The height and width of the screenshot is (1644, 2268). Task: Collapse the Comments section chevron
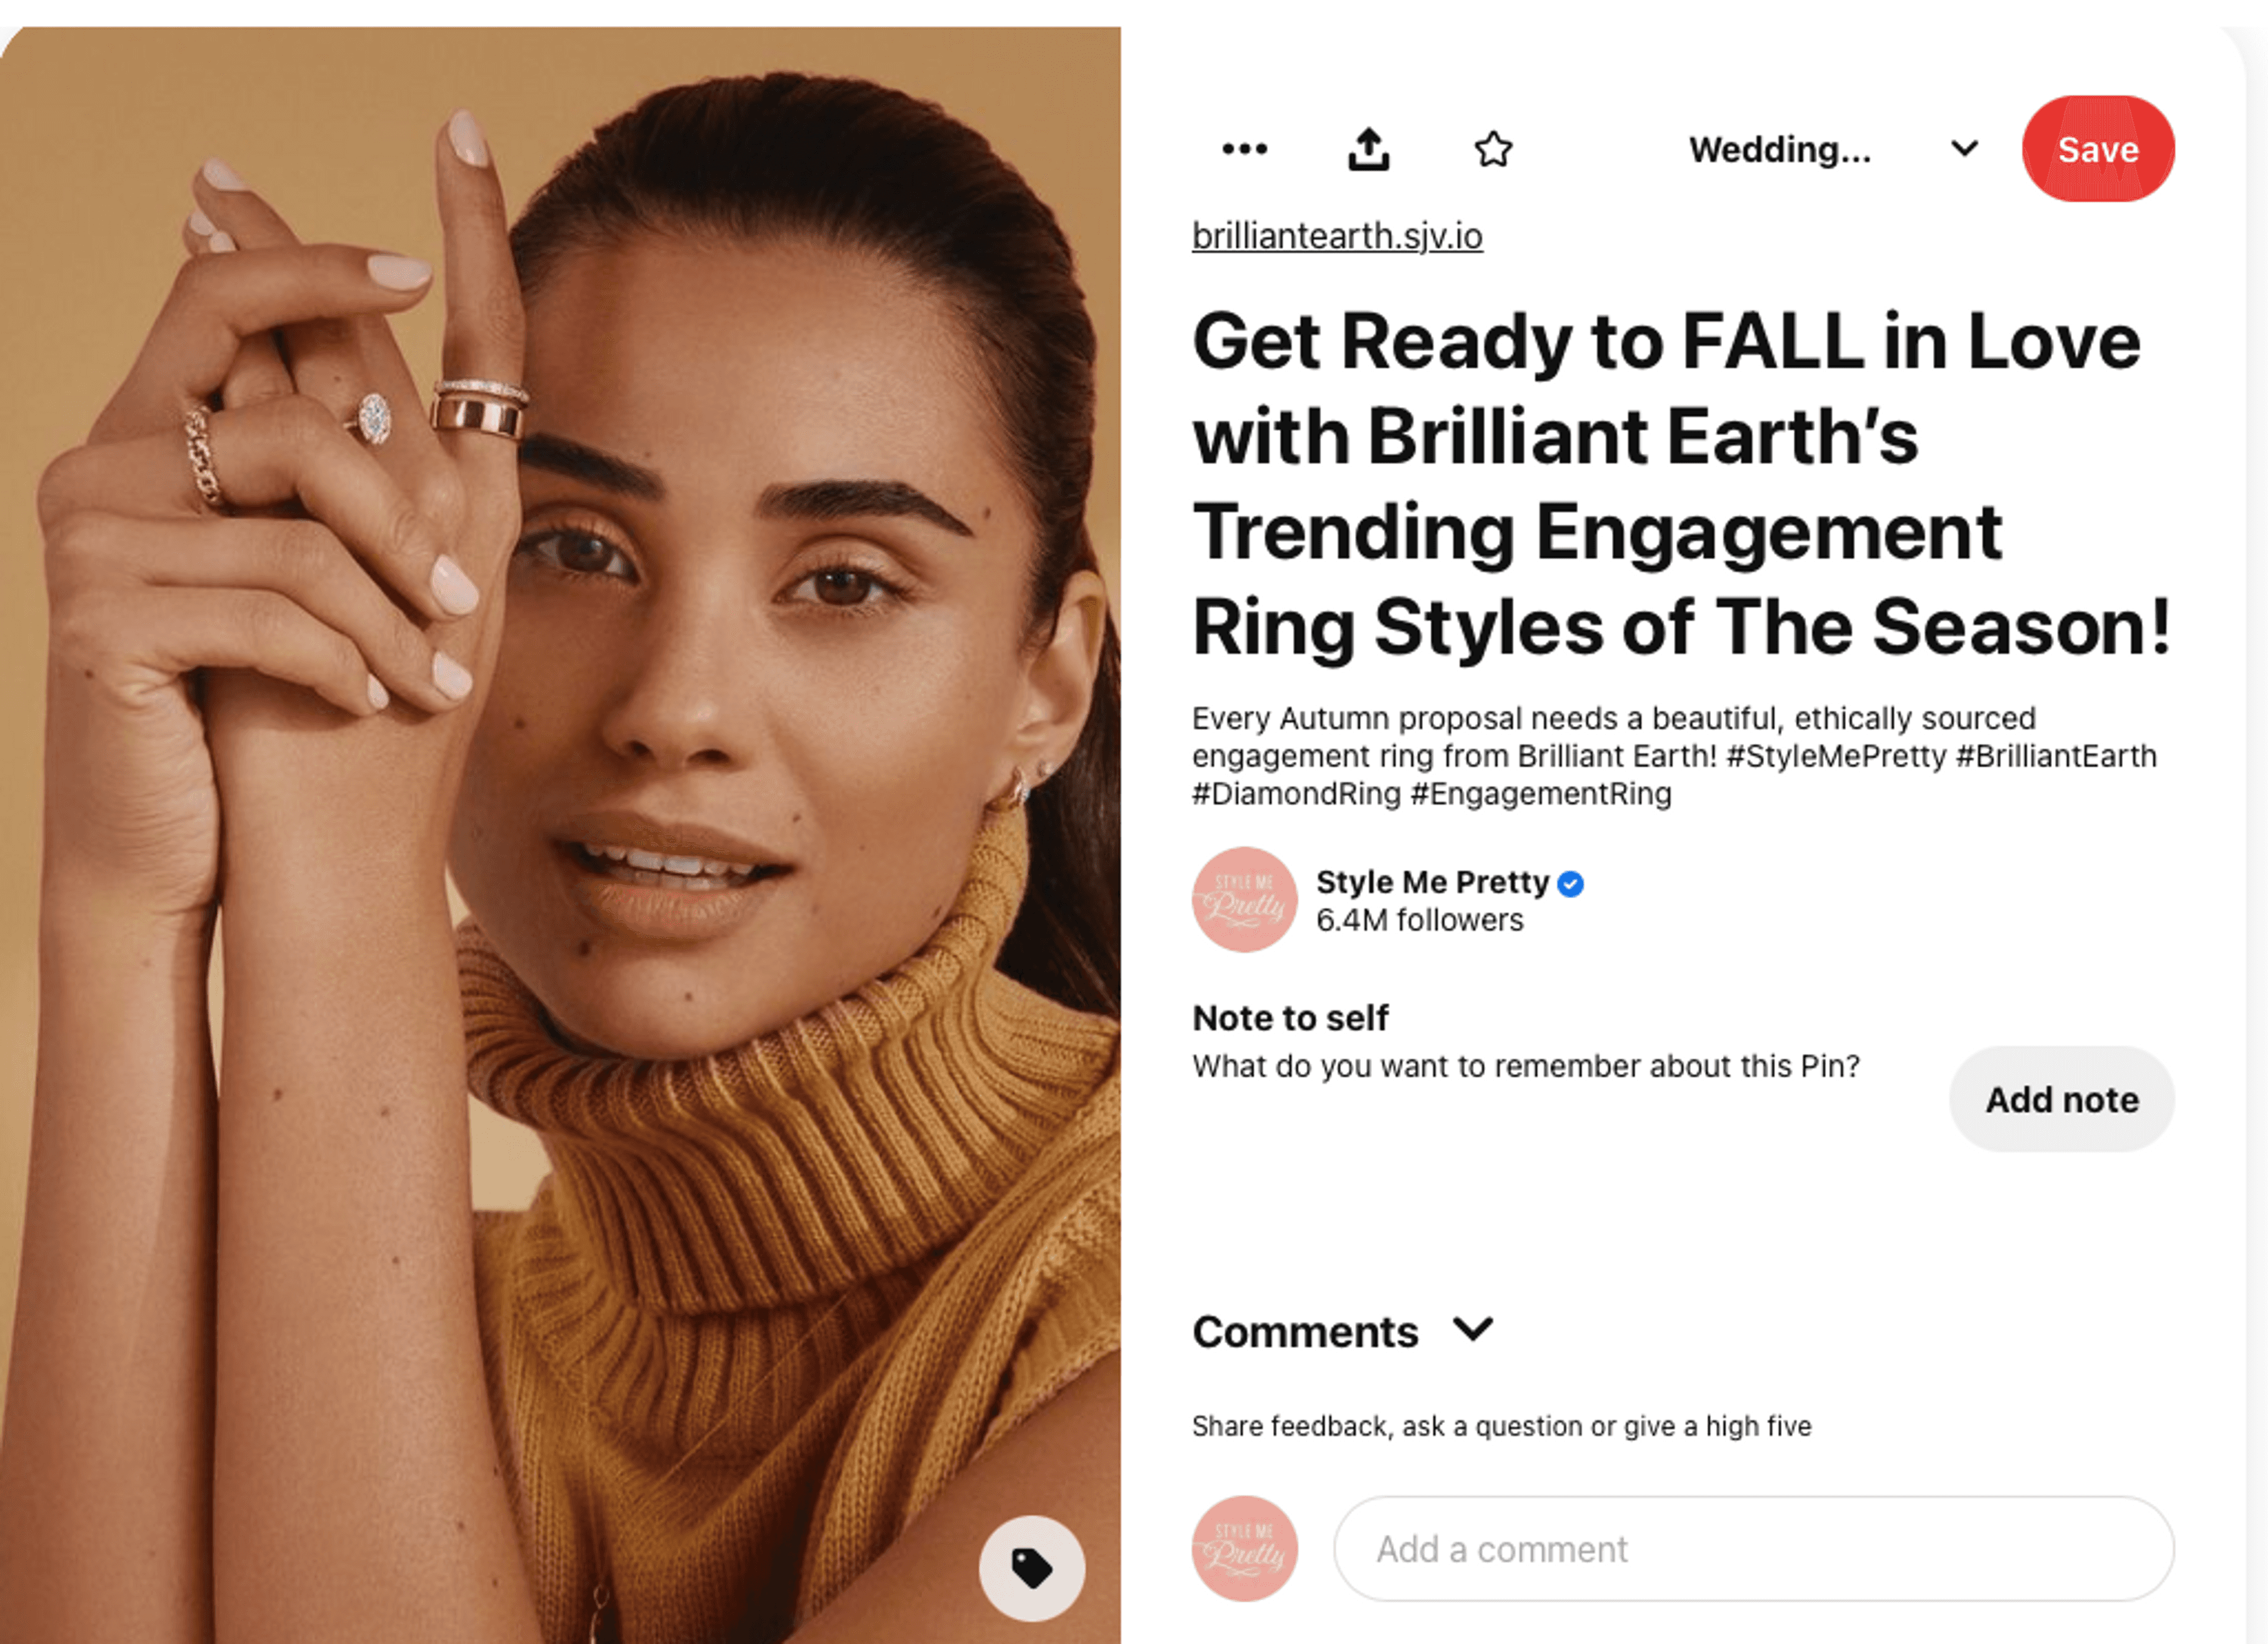click(1473, 1330)
